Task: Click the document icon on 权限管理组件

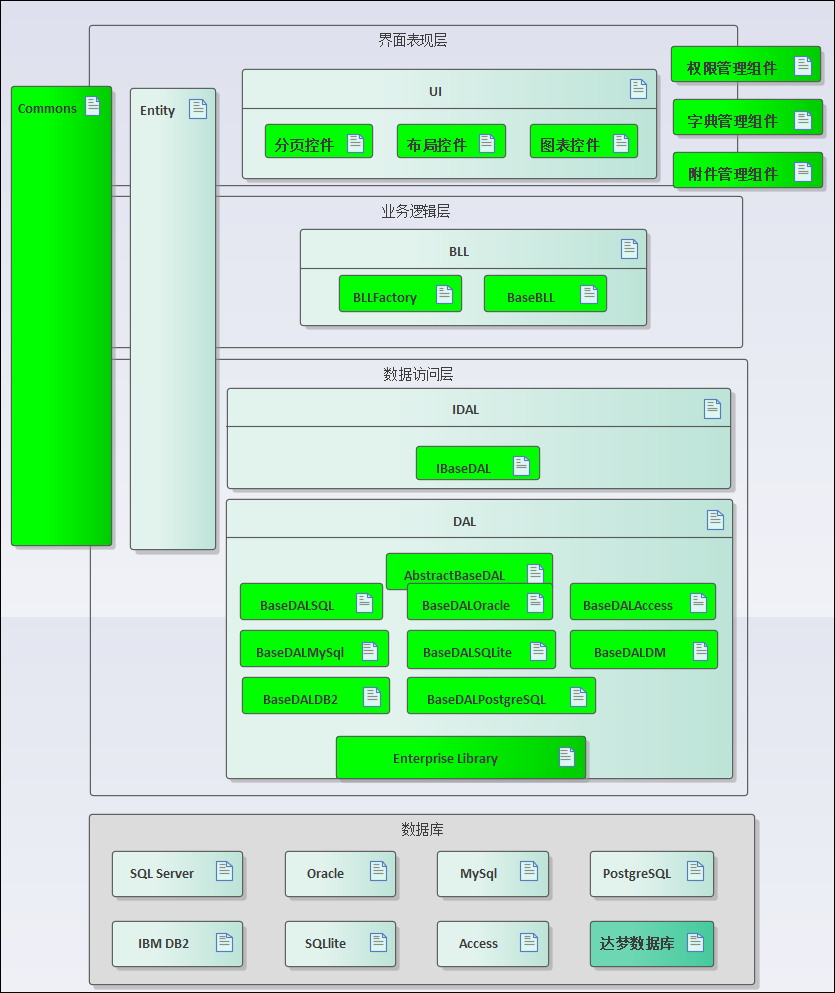Action: pos(803,66)
